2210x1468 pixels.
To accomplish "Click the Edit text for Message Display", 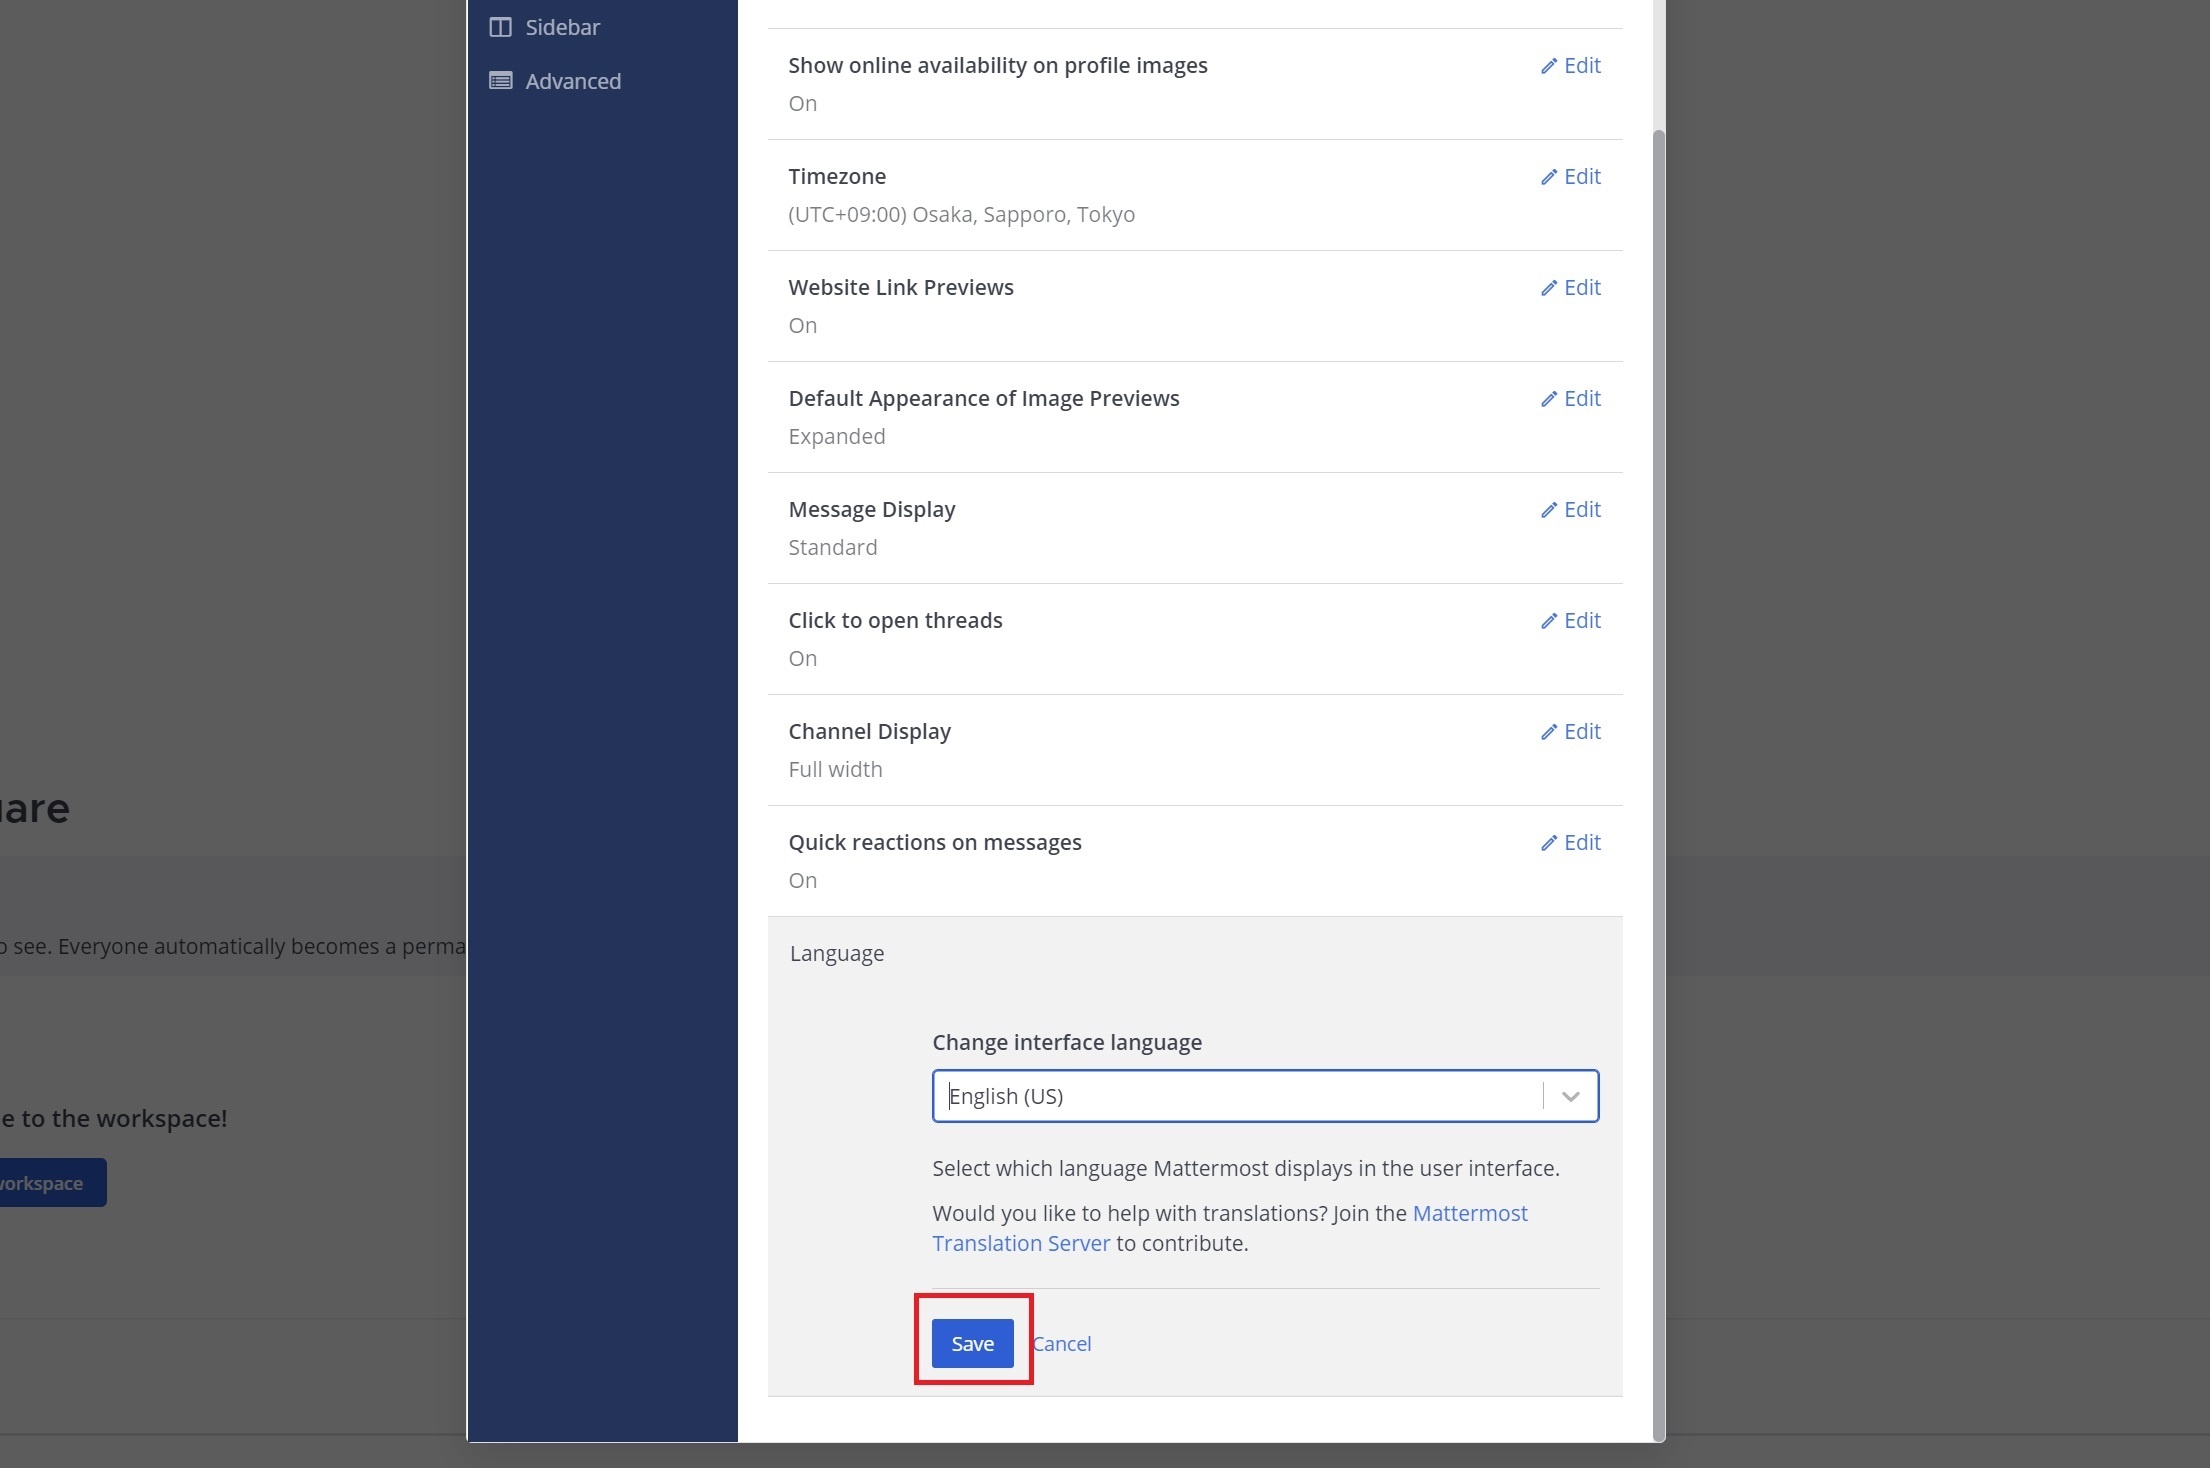I will (1582, 510).
